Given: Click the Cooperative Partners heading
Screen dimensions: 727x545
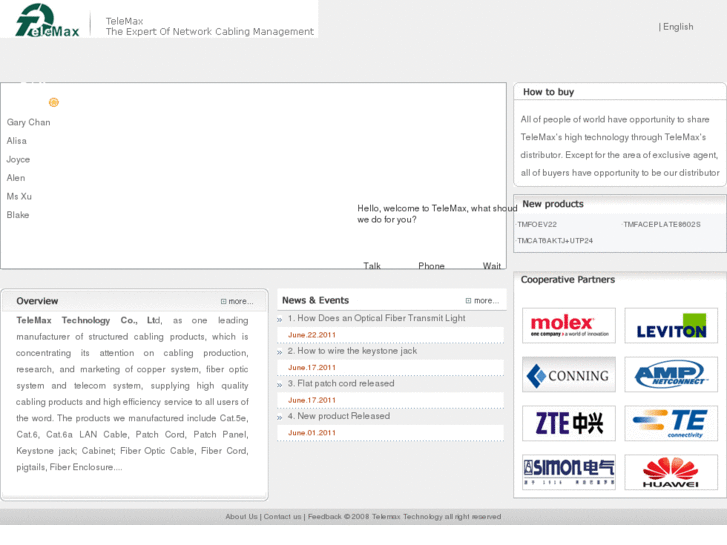Looking at the screenshot, I should pyautogui.click(x=568, y=280).
